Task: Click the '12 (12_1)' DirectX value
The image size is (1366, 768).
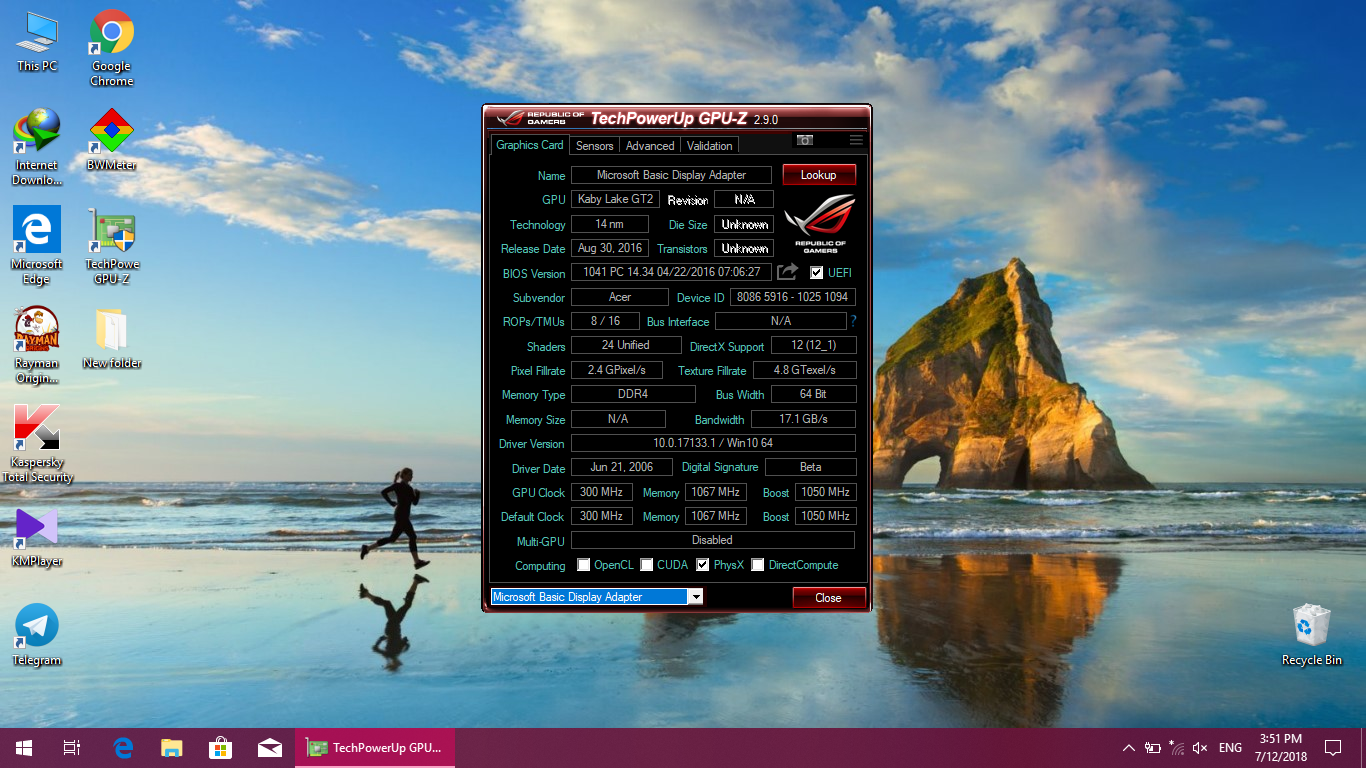Action: click(x=814, y=345)
